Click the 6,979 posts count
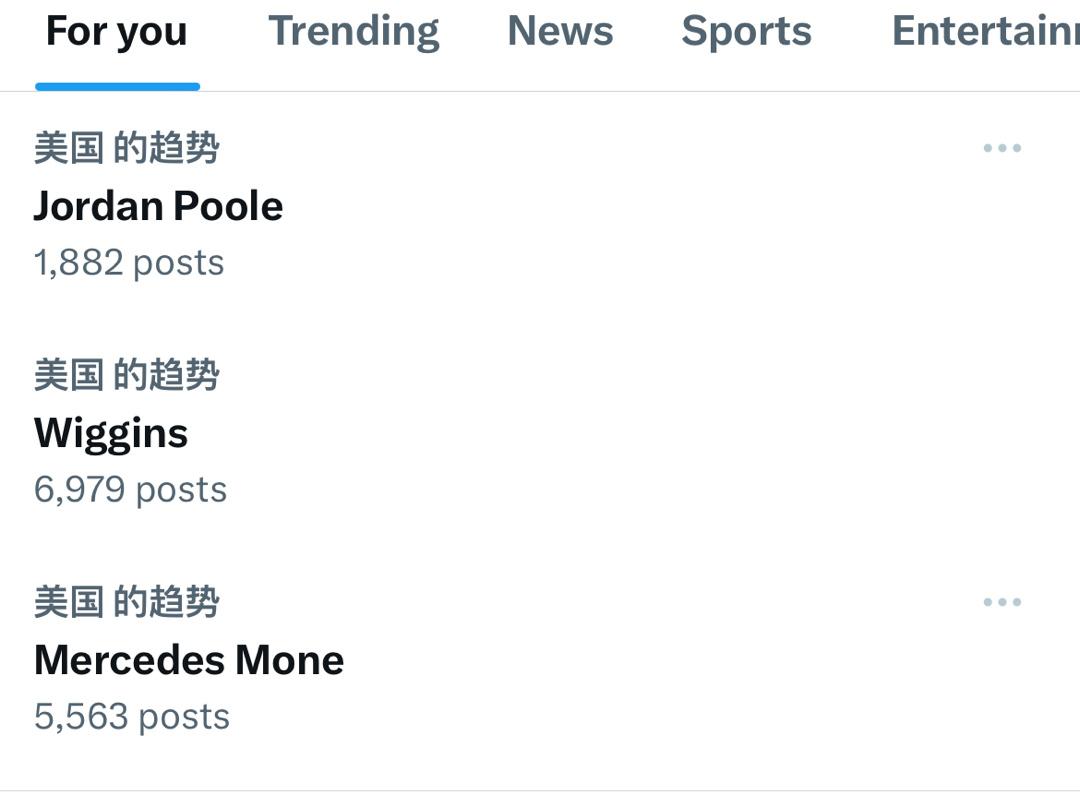This screenshot has width=1080, height=804. click(x=130, y=490)
